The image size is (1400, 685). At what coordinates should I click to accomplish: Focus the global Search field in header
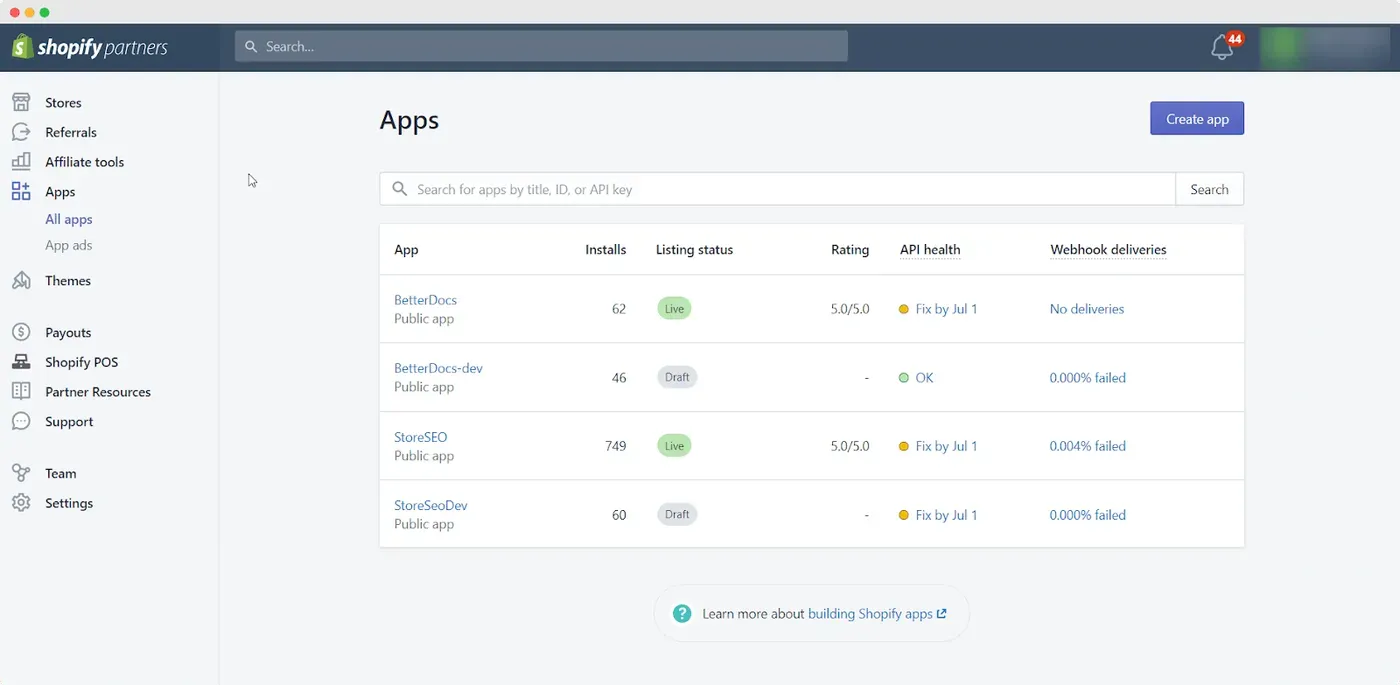tap(541, 46)
